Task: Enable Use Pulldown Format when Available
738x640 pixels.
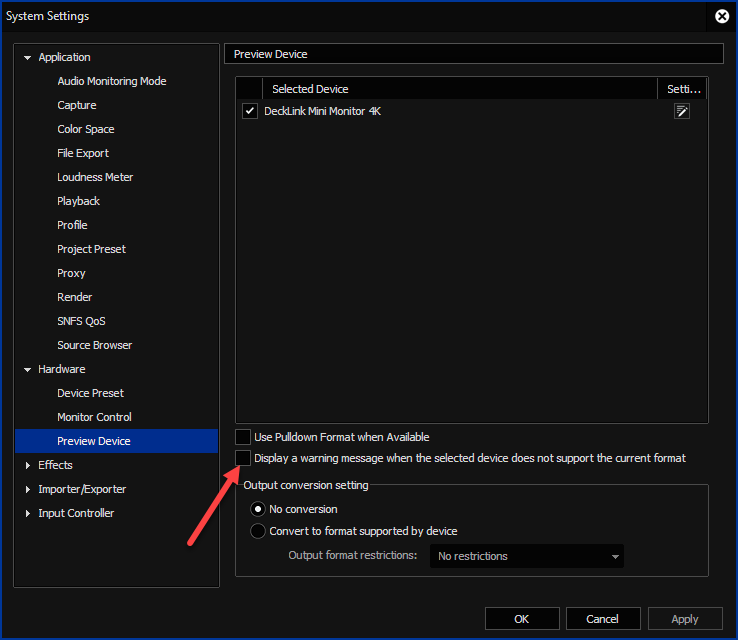Action: pos(243,437)
